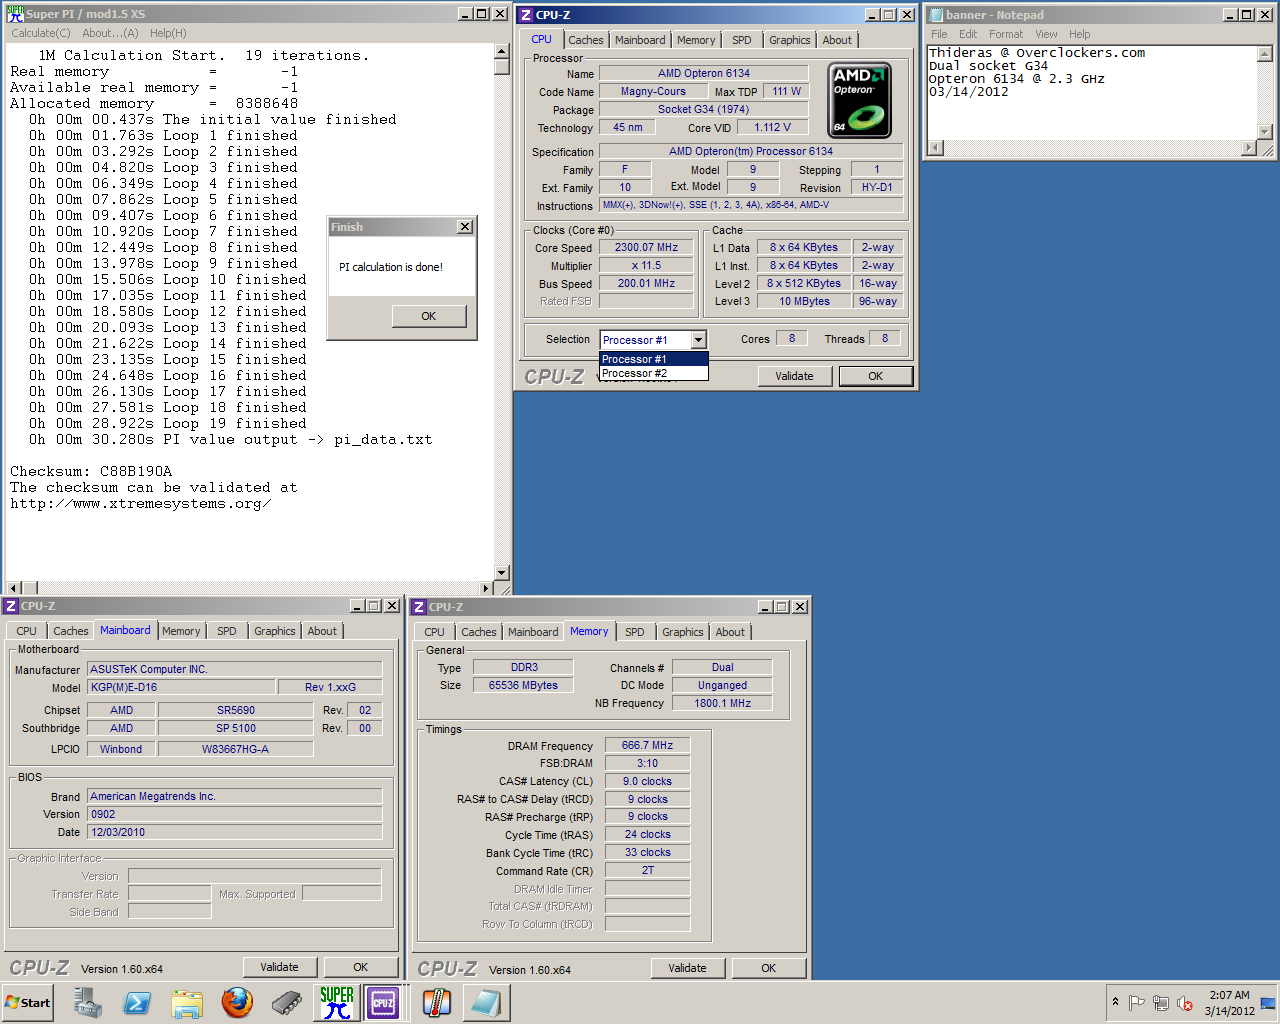
Task: Switch to Notepad taskbar icon
Action: [487, 1002]
